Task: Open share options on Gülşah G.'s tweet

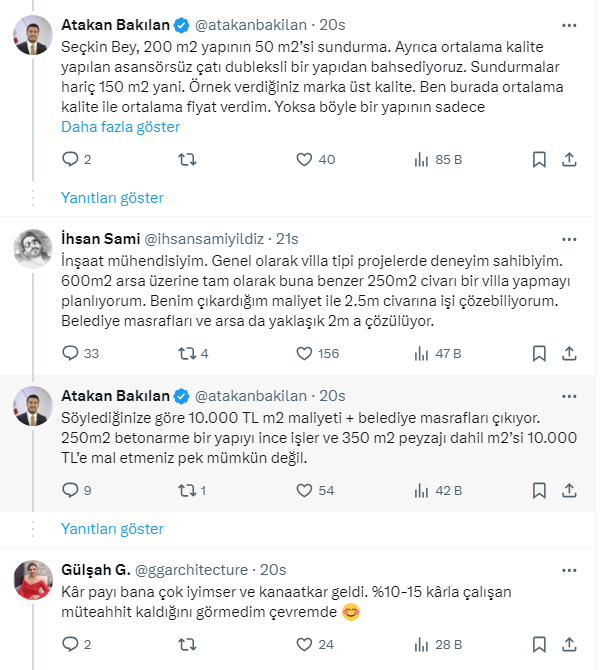Action: tap(569, 643)
